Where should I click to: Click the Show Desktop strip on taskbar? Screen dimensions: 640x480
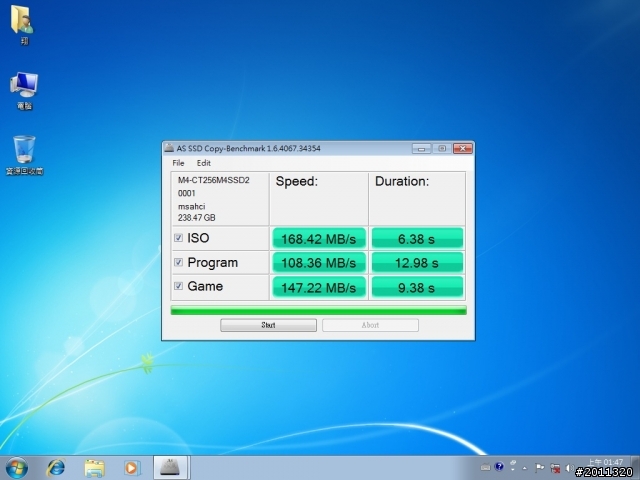point(635,468)
